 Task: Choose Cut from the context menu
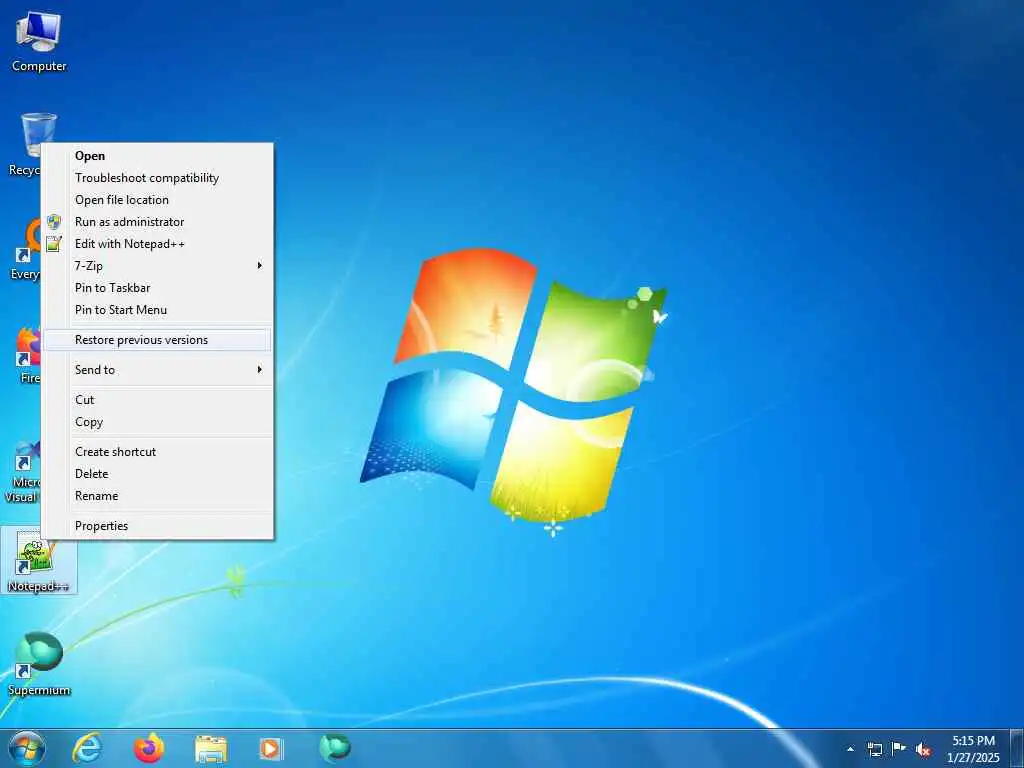[157, 400]
